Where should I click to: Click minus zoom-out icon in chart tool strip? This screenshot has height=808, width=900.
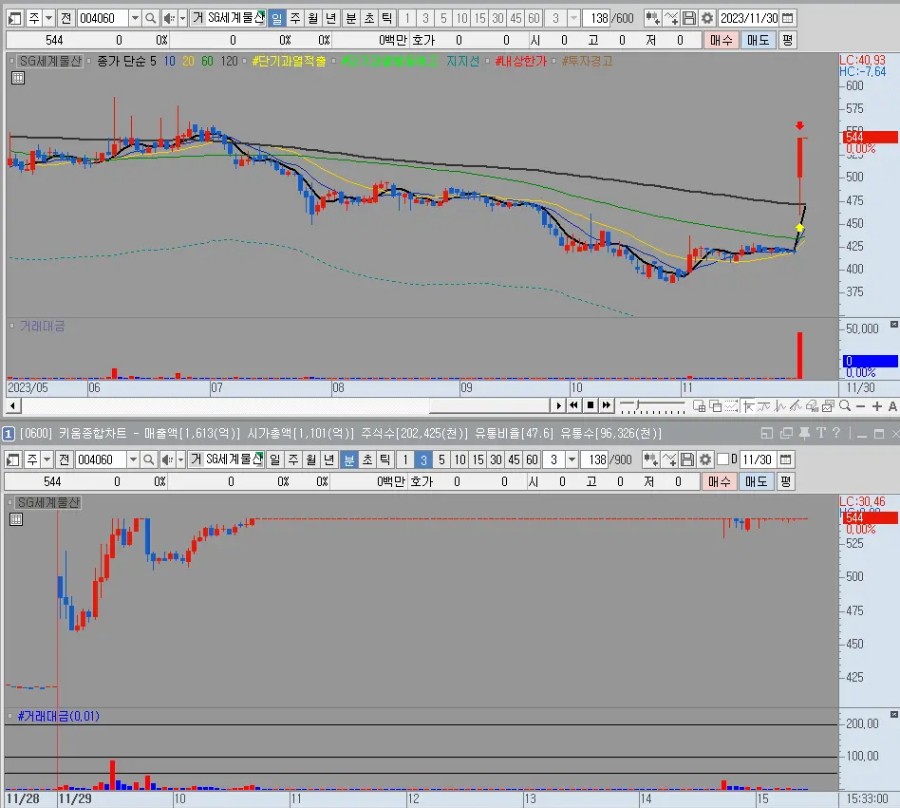(860, 406)
